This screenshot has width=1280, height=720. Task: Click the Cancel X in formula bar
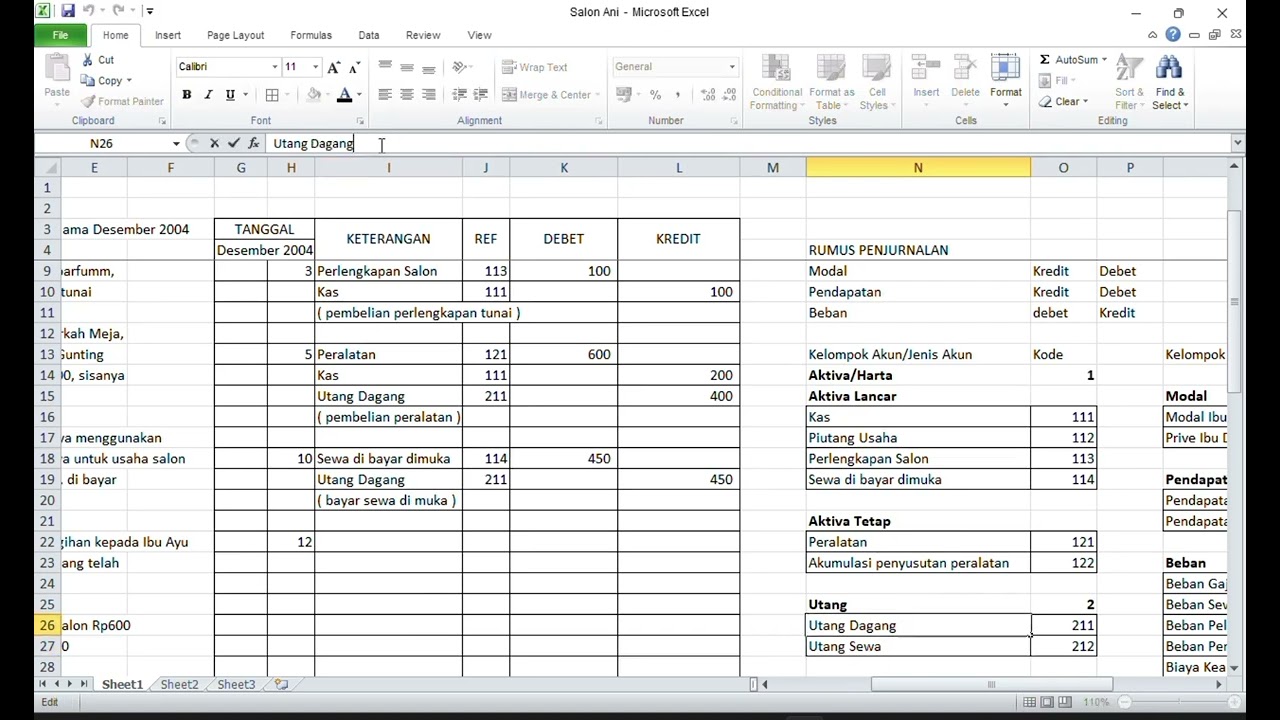[214, 144]
